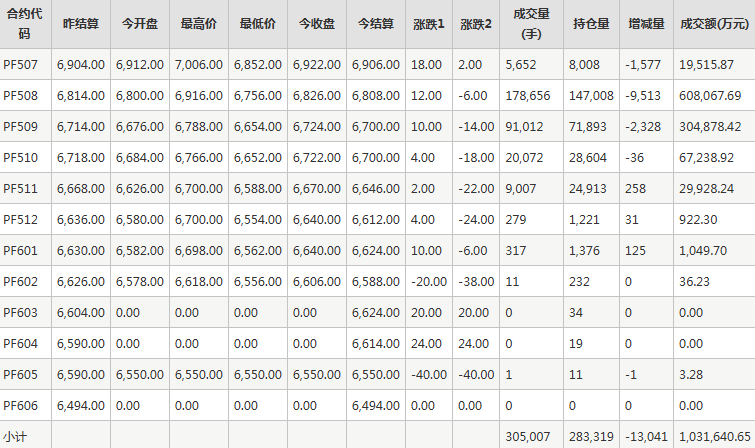Screen dimensions: 755x448
Task: Click PF508 turnover 608,067.69
Action: (710, 95)
